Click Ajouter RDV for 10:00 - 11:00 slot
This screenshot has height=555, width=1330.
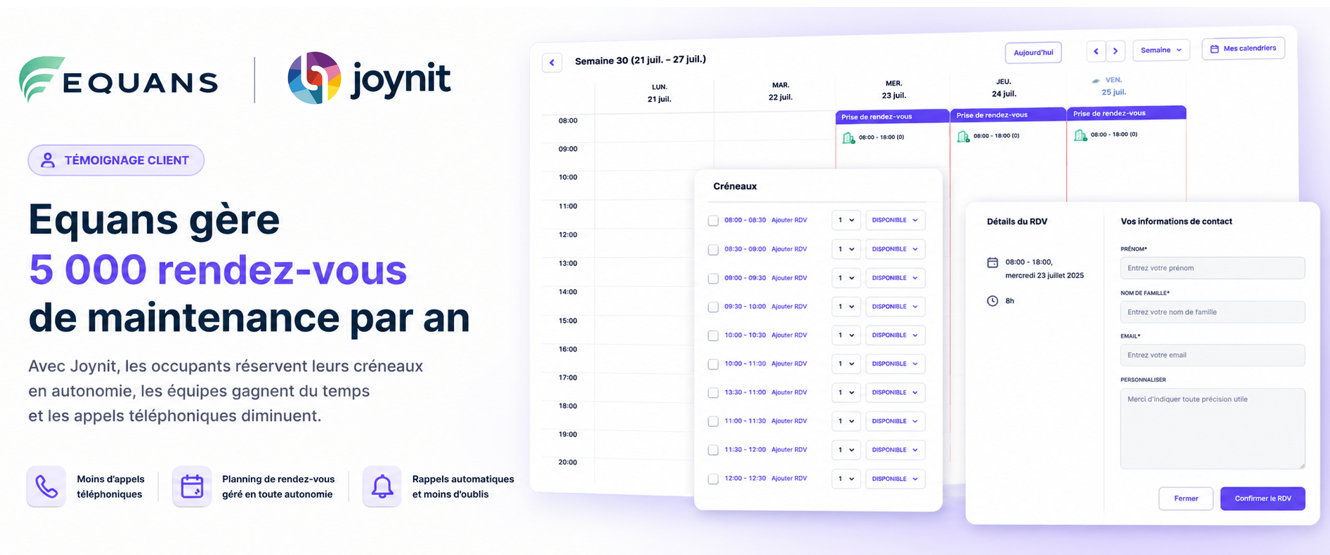pos(789,364)
